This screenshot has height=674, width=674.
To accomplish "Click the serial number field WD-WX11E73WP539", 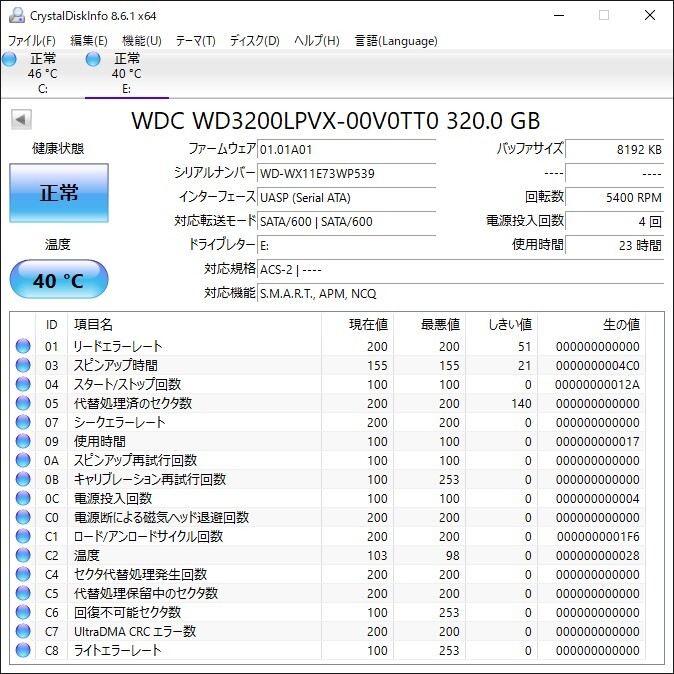I will coord(346,174).
